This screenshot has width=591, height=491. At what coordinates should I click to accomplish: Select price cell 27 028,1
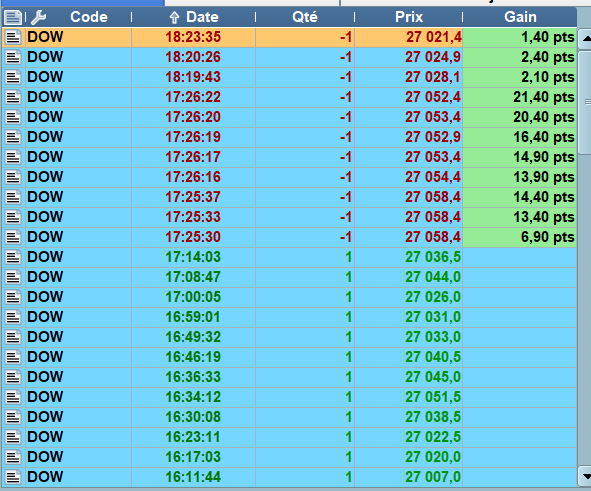[409, 77]
